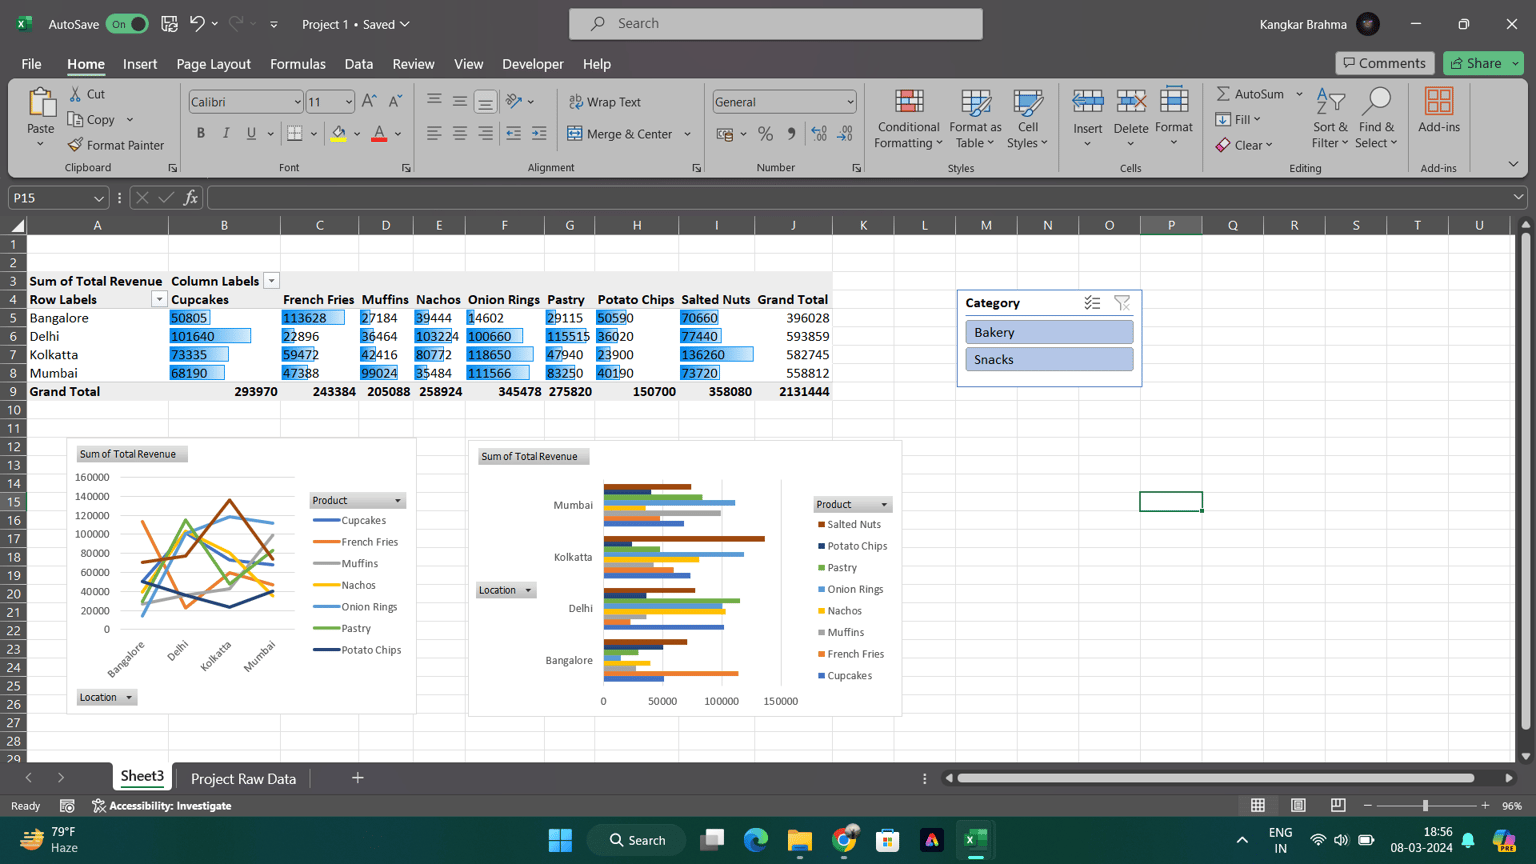The image size is (1536, 864).
Task: Click the Share button
Action: click(1476, 63)
